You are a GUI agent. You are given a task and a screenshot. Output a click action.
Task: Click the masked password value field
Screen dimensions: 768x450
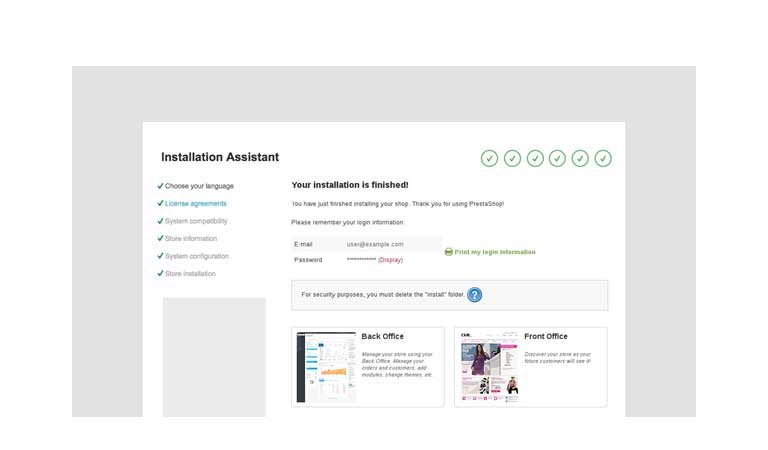coord(361,260)
